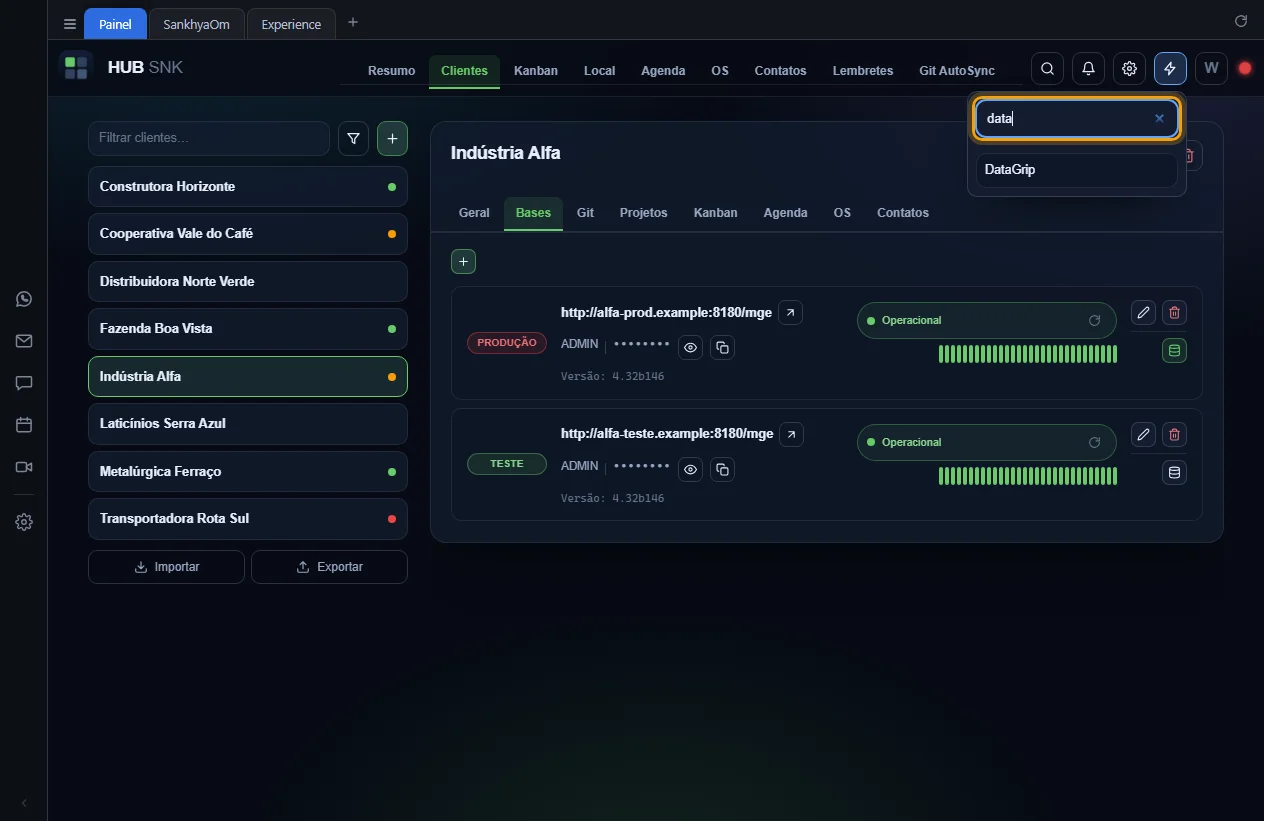Select the Geral tab of Indústria Alfa

(474, 213)
